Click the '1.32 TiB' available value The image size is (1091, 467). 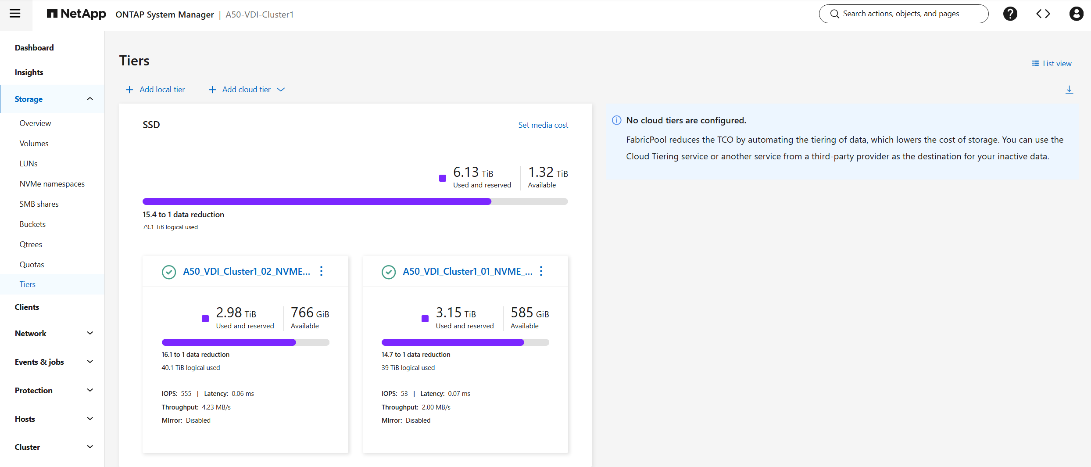(x=548, y=173)
